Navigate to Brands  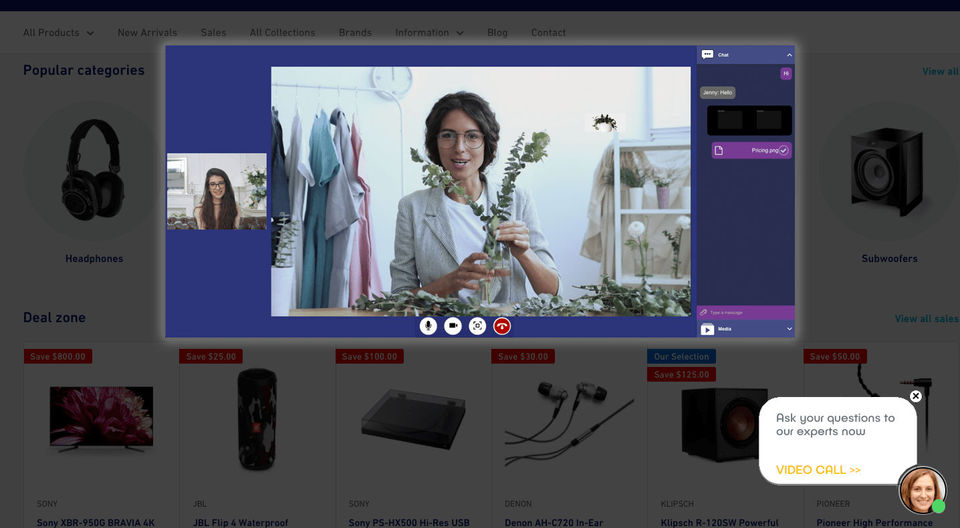click(x=355, y=32)
